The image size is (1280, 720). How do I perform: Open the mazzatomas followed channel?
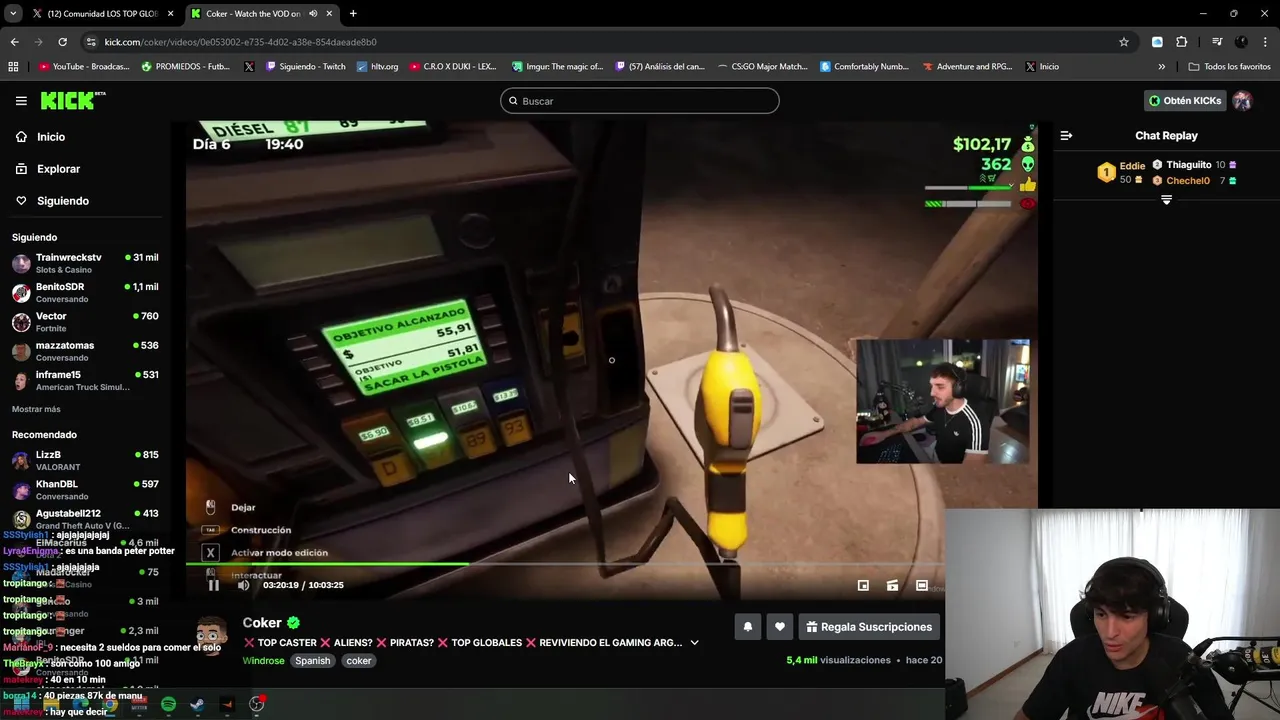[x=85, y=350]
